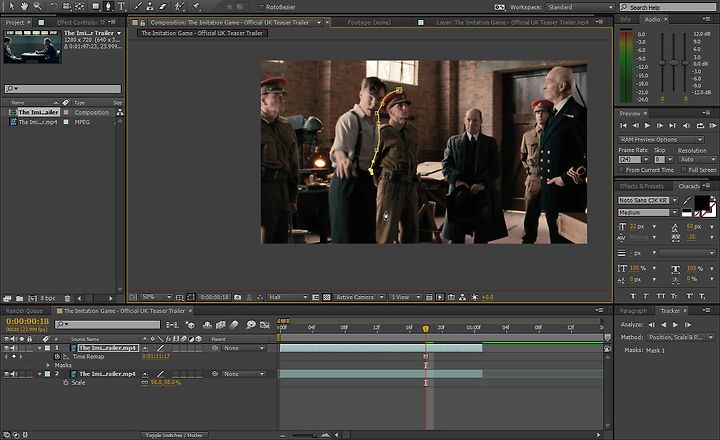
Task: Open the Effects & Presets tab
Action: 641,186
